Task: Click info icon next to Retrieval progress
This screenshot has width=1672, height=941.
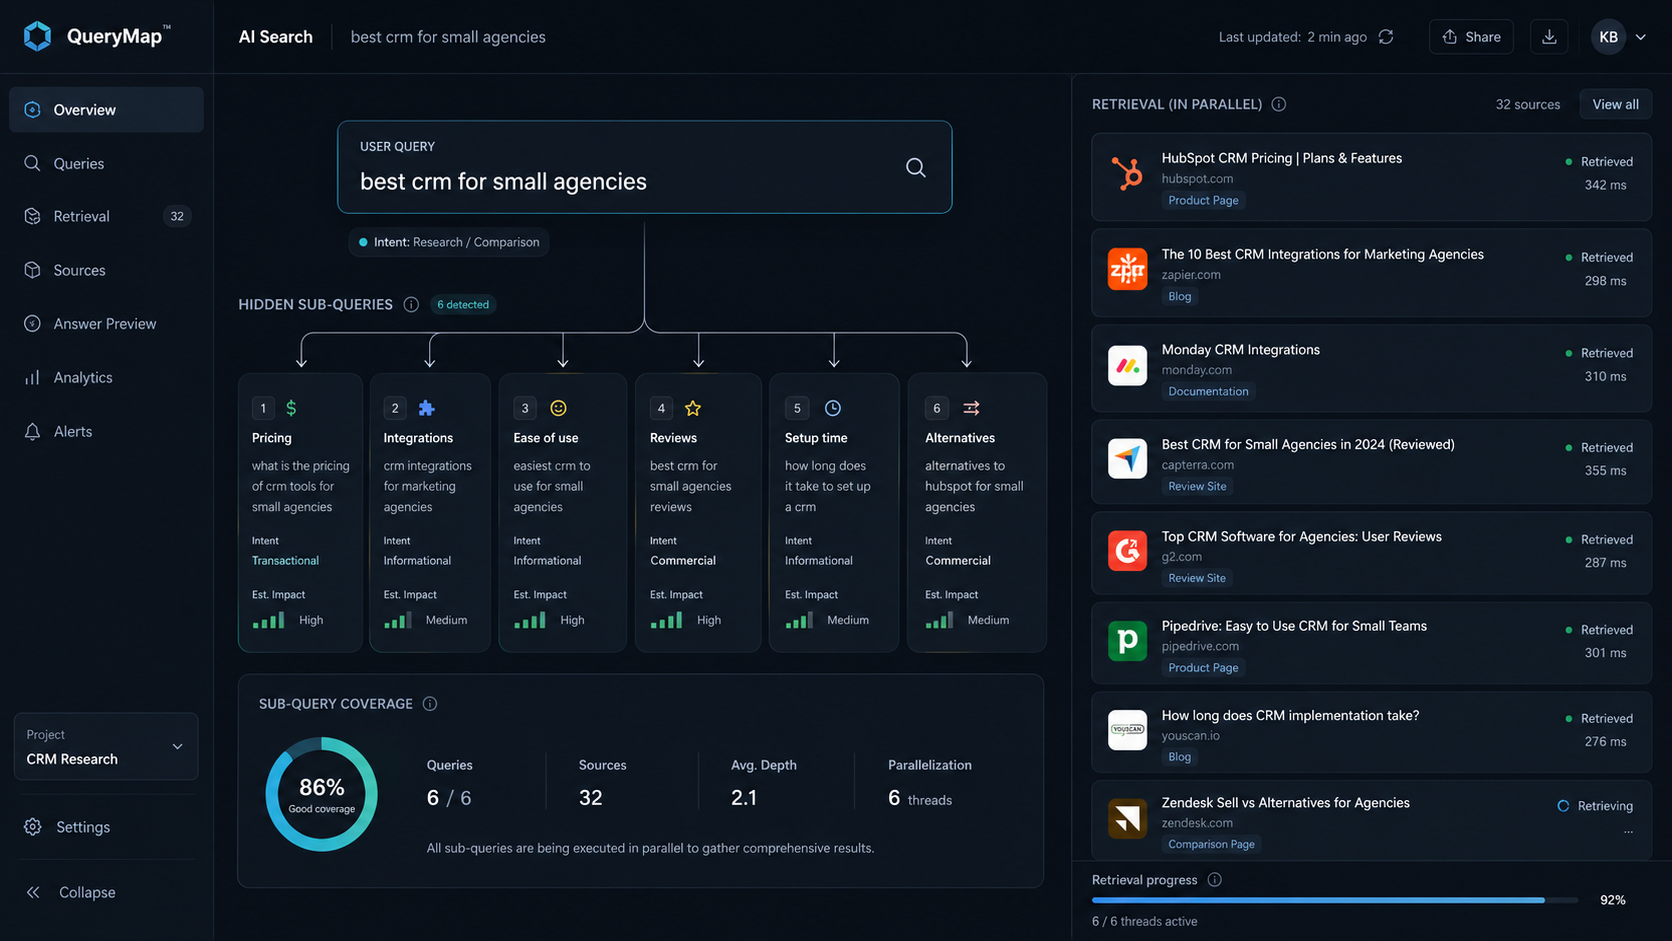Action: point(1214,880)
